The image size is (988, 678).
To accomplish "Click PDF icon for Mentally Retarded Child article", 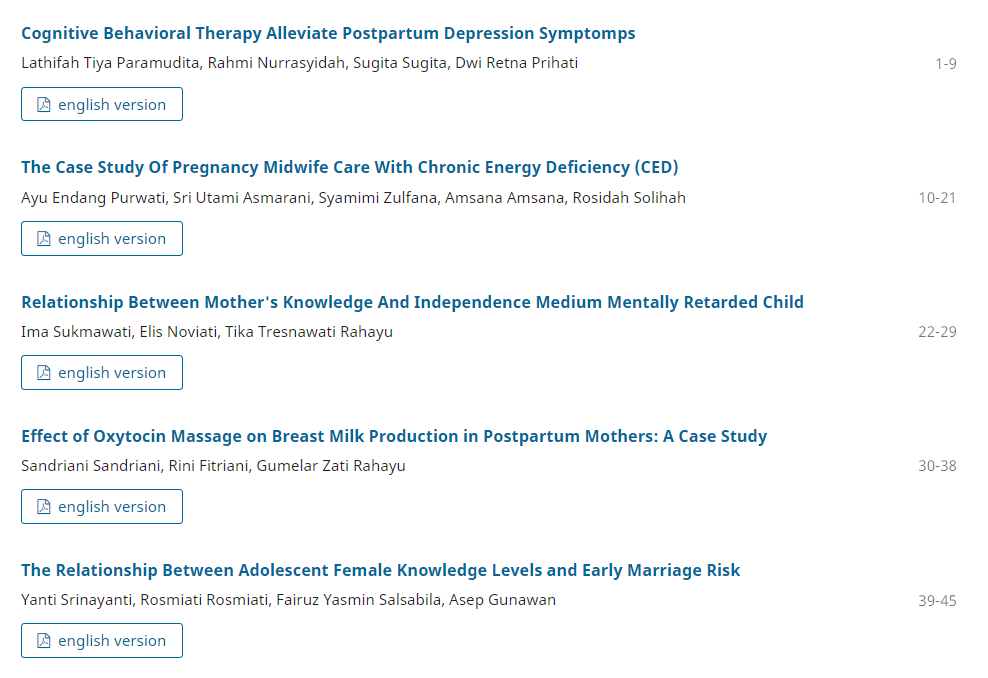I will [x=44, y=373].
